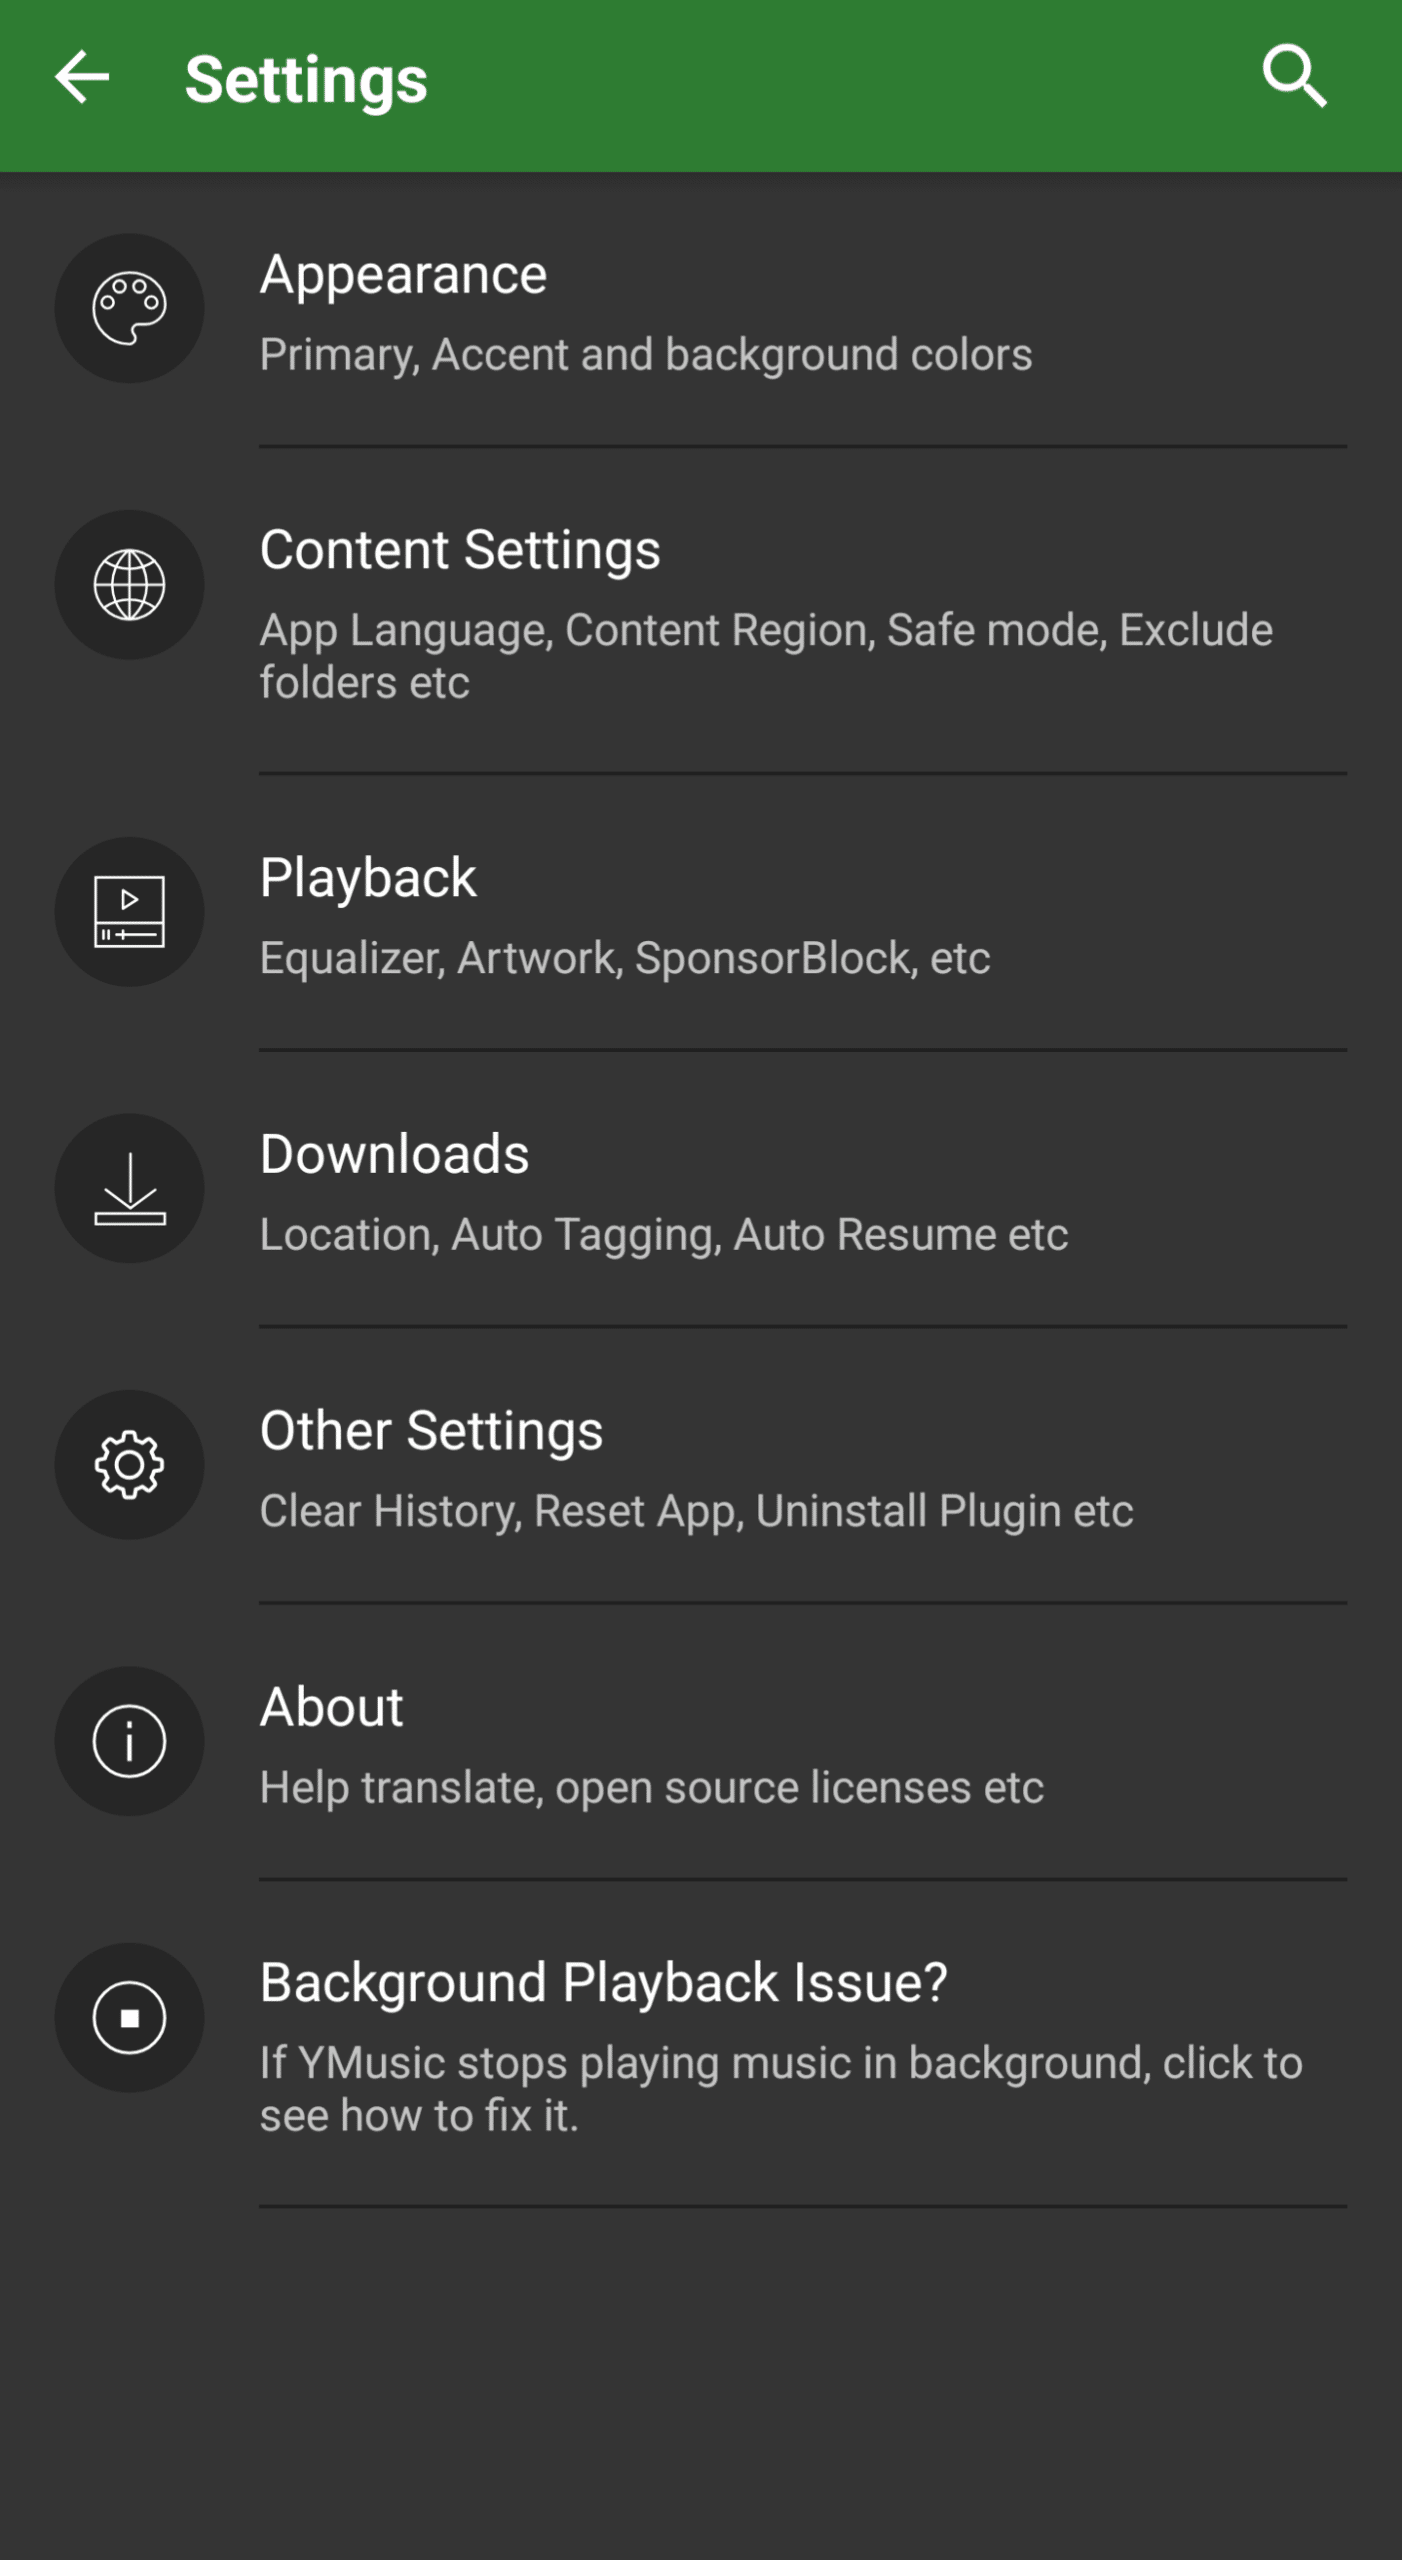Select the Other Settings gear icon
1402x2560 pixels.
pos(129,1465)
